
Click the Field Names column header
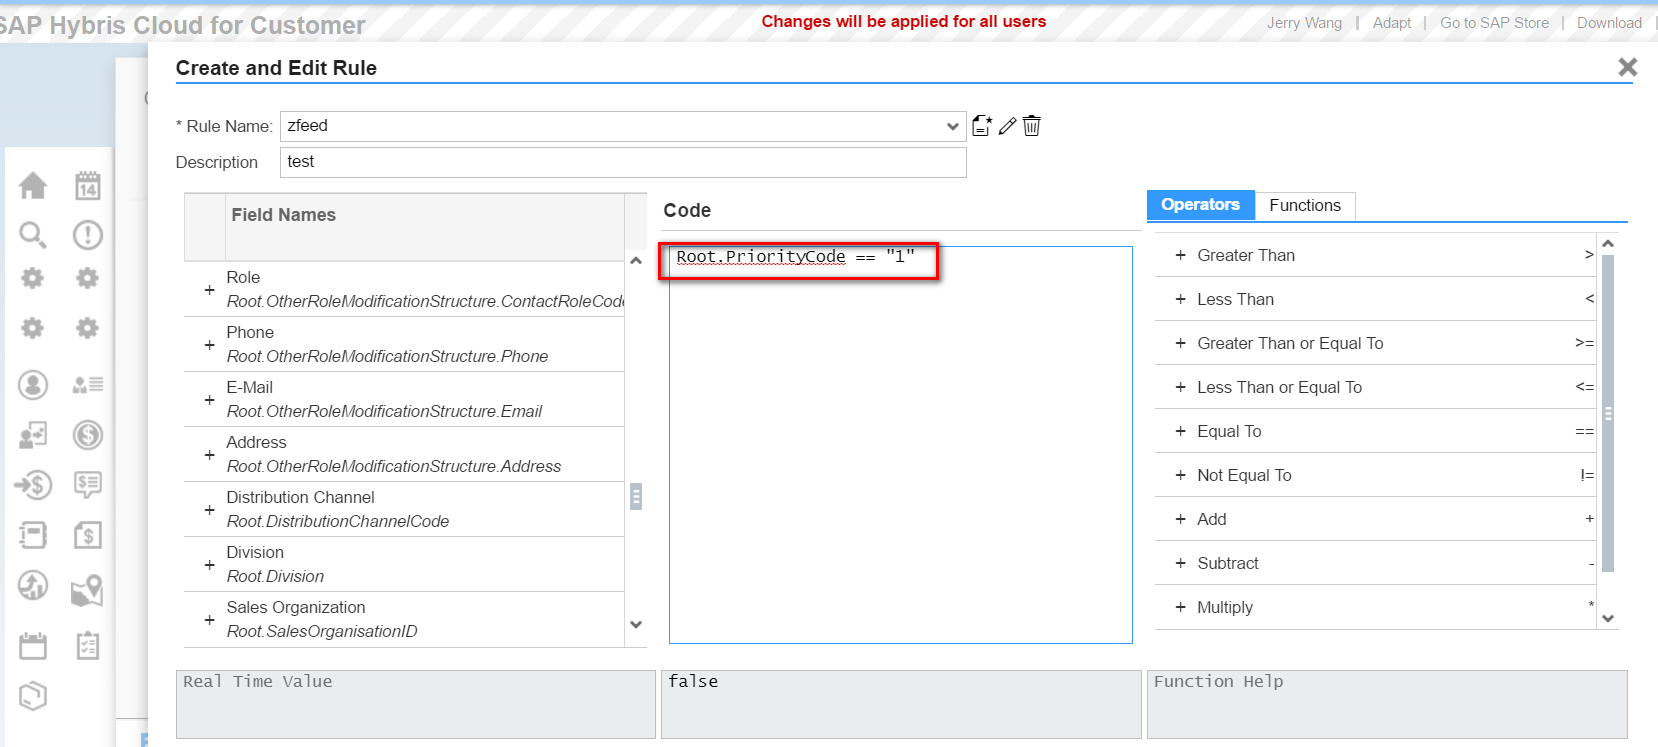coord(425,227)
